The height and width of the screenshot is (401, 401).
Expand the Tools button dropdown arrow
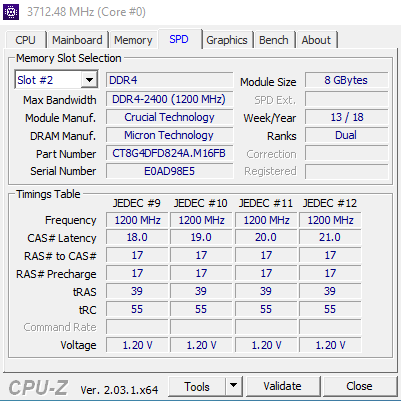pos(234,386)
